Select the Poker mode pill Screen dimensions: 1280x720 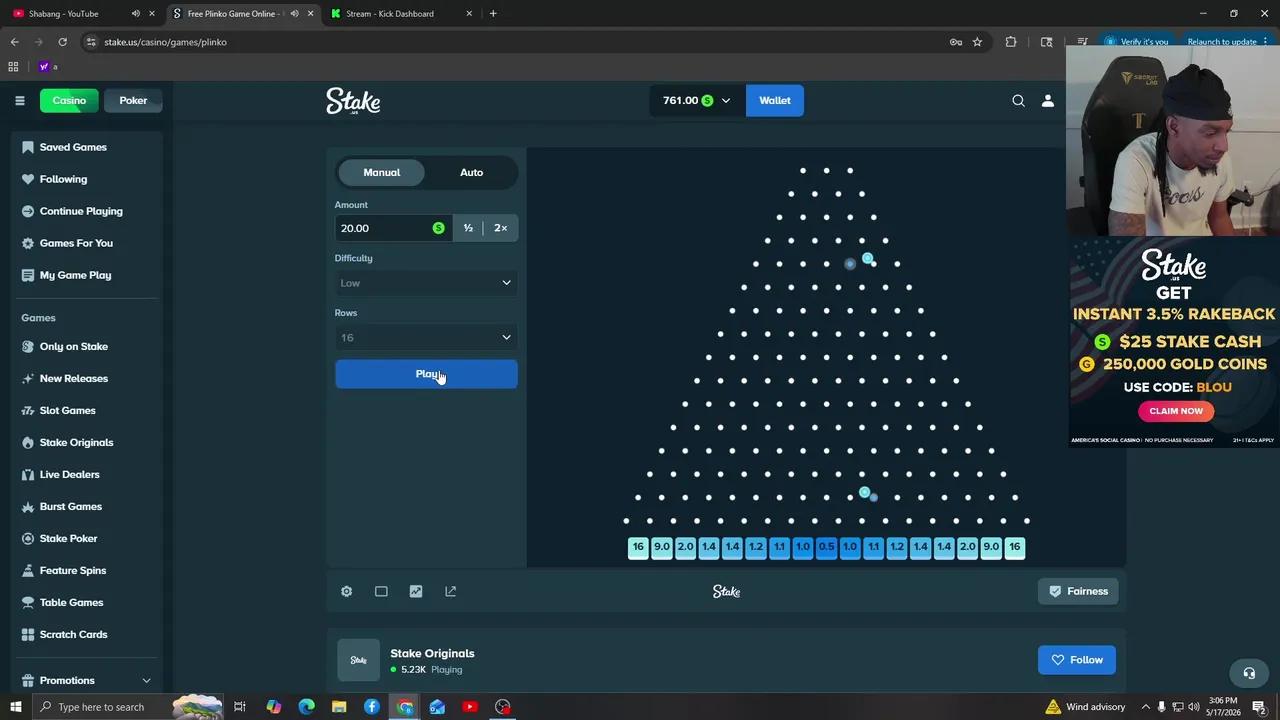[133, 100]
